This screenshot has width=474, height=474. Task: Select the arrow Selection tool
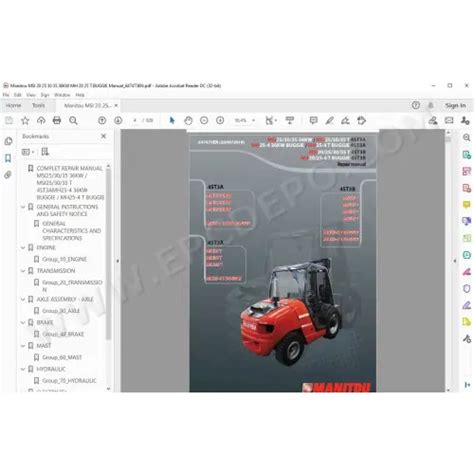(172, 121)
